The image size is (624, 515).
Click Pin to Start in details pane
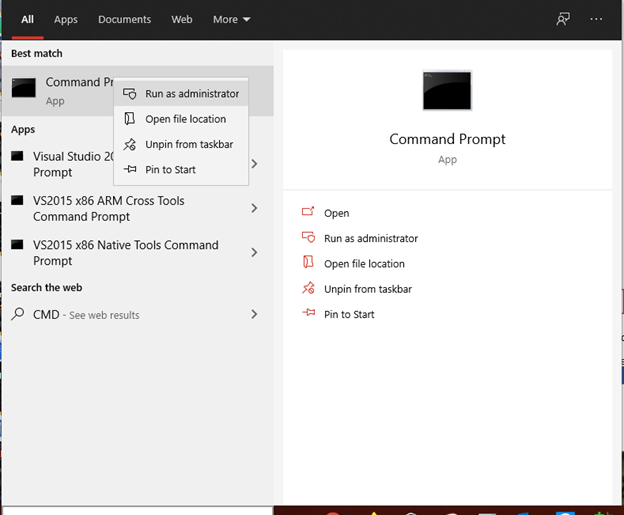tap(349, 314)
